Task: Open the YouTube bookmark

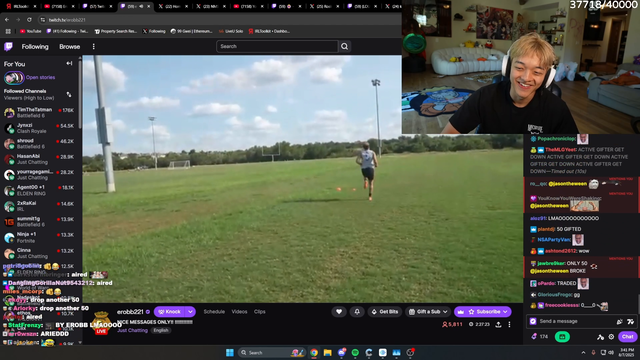Action: click(x=31, y=31)
